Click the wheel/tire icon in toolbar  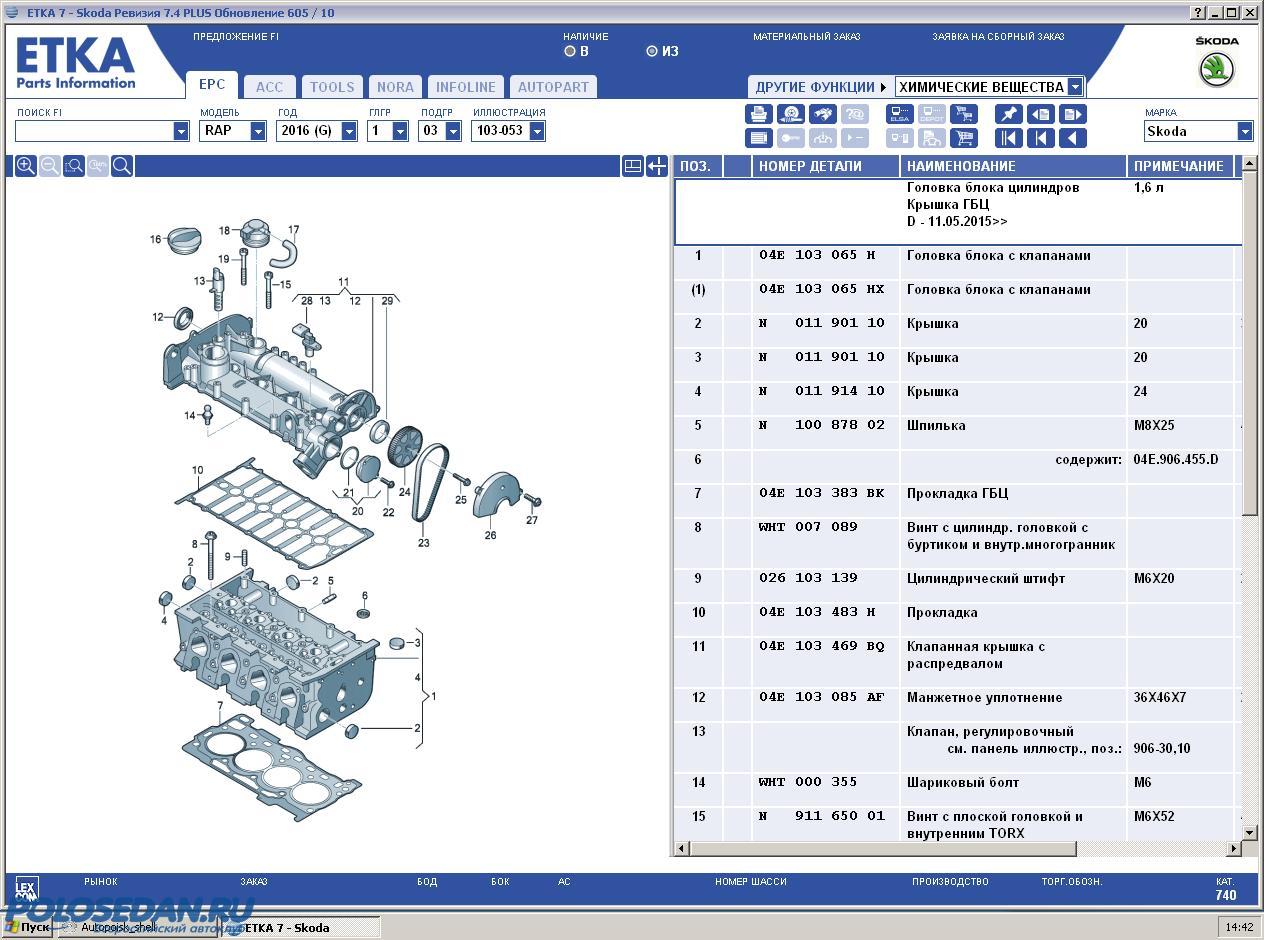pos(791,114)
